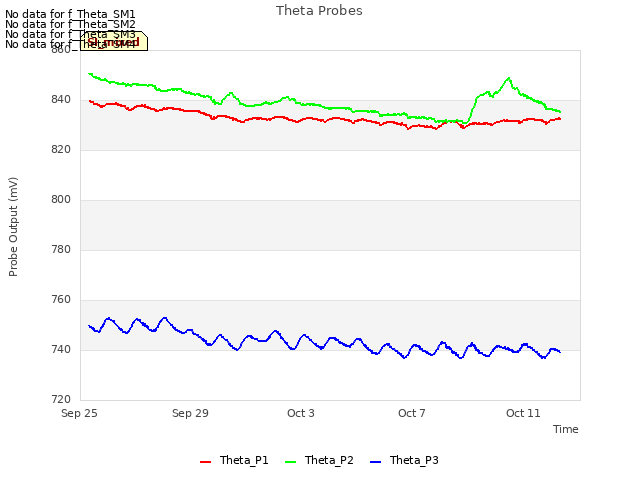Click the Probe Output (mV) axis title
Screen dimensions: 640x480
[13, 227]
